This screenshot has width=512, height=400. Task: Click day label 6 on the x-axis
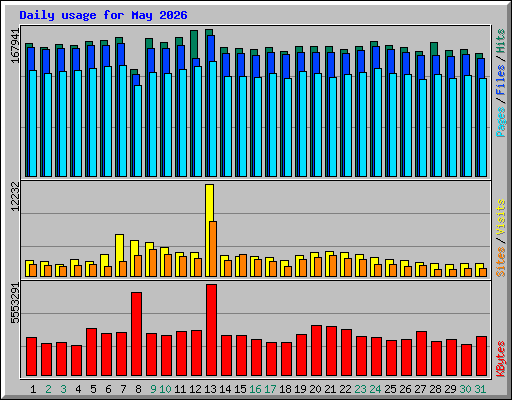click(x=108, y=389)
